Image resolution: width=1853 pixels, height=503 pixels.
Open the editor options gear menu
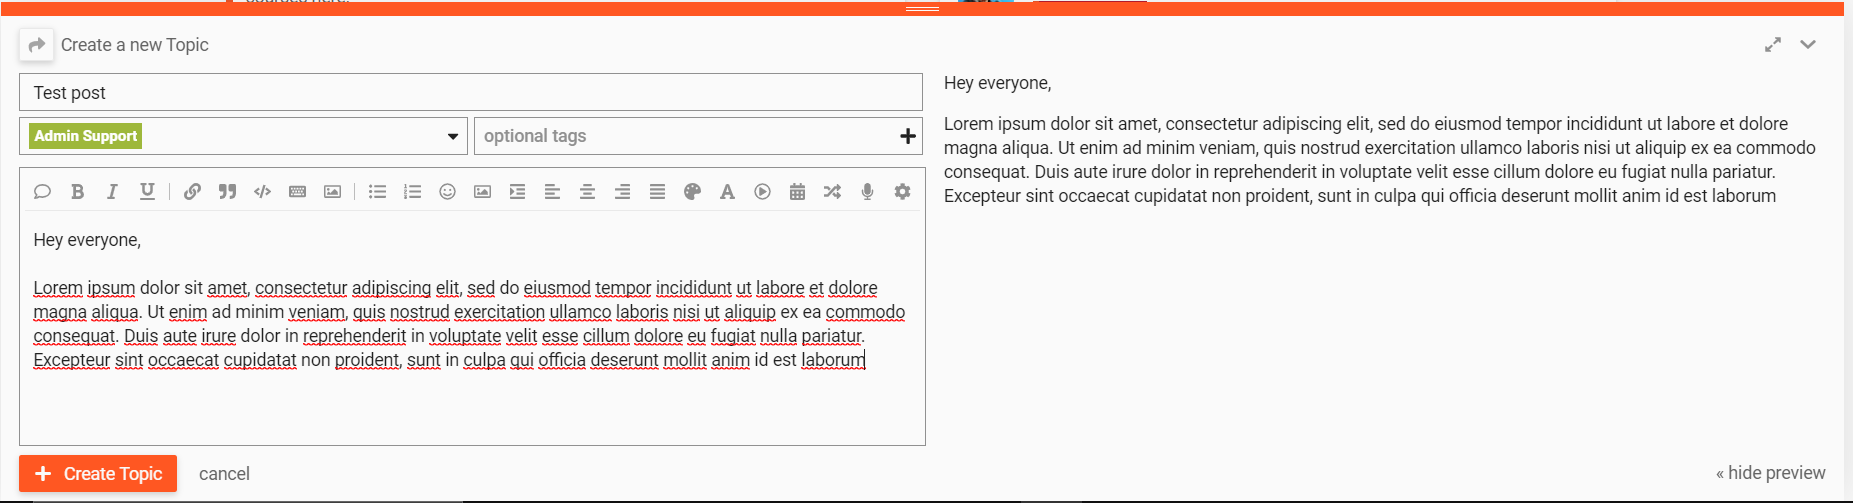[902, 192]
